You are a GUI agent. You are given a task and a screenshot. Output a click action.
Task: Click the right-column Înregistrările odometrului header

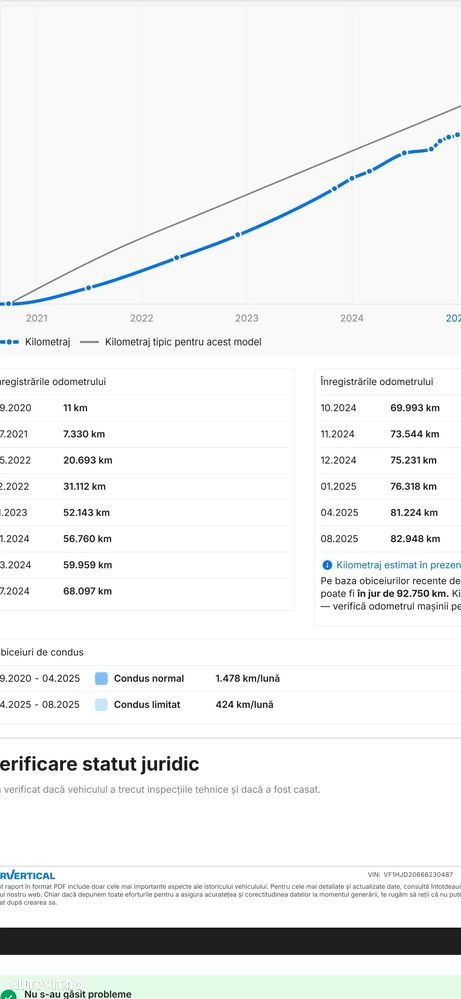pyautogui.click(x=377, y=382)
